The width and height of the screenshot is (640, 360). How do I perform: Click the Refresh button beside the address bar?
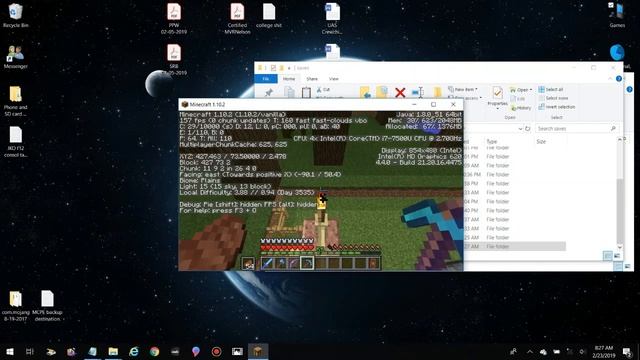click(527, 129)
